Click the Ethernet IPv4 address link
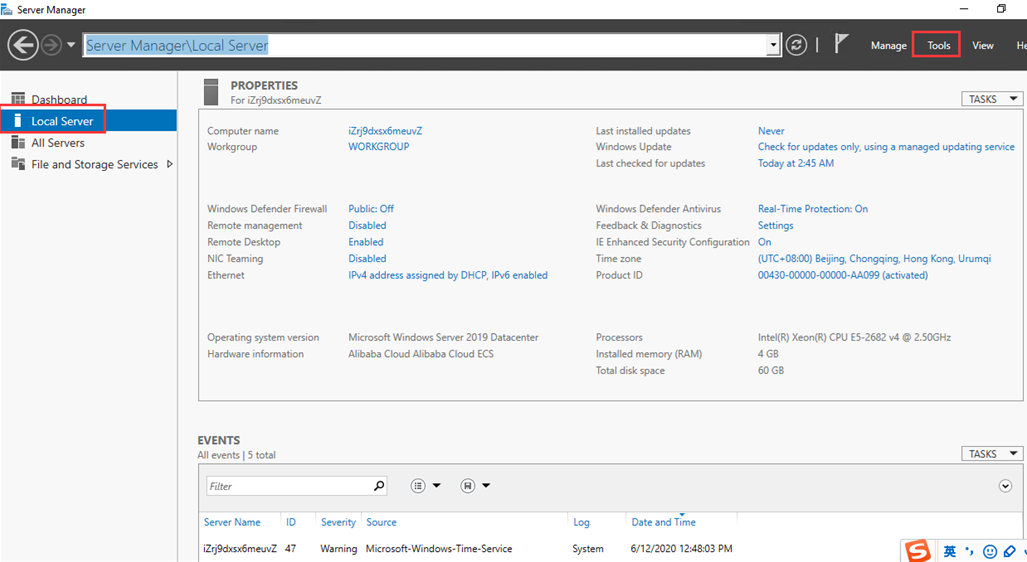The image size is (1027, 562). [x=447, y=275]
